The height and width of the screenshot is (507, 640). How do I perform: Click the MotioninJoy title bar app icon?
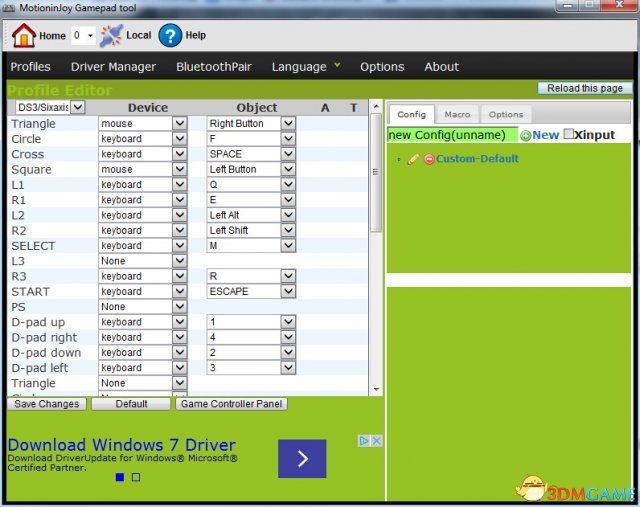pos(9,8)
